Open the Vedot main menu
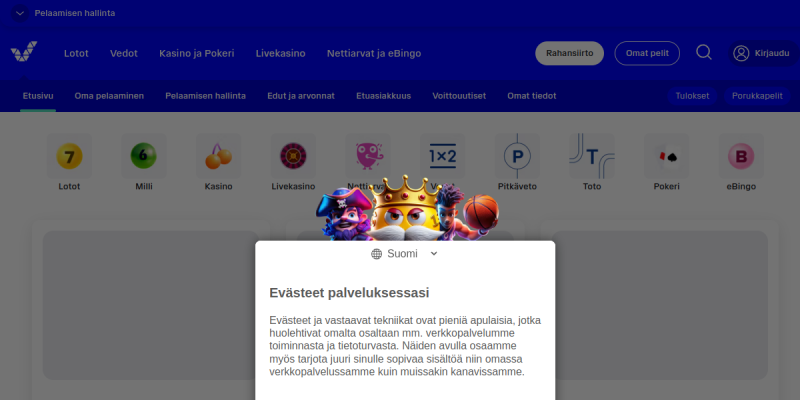Image resolution: width=800 pixels, height=400 pixels. [124, 54]
